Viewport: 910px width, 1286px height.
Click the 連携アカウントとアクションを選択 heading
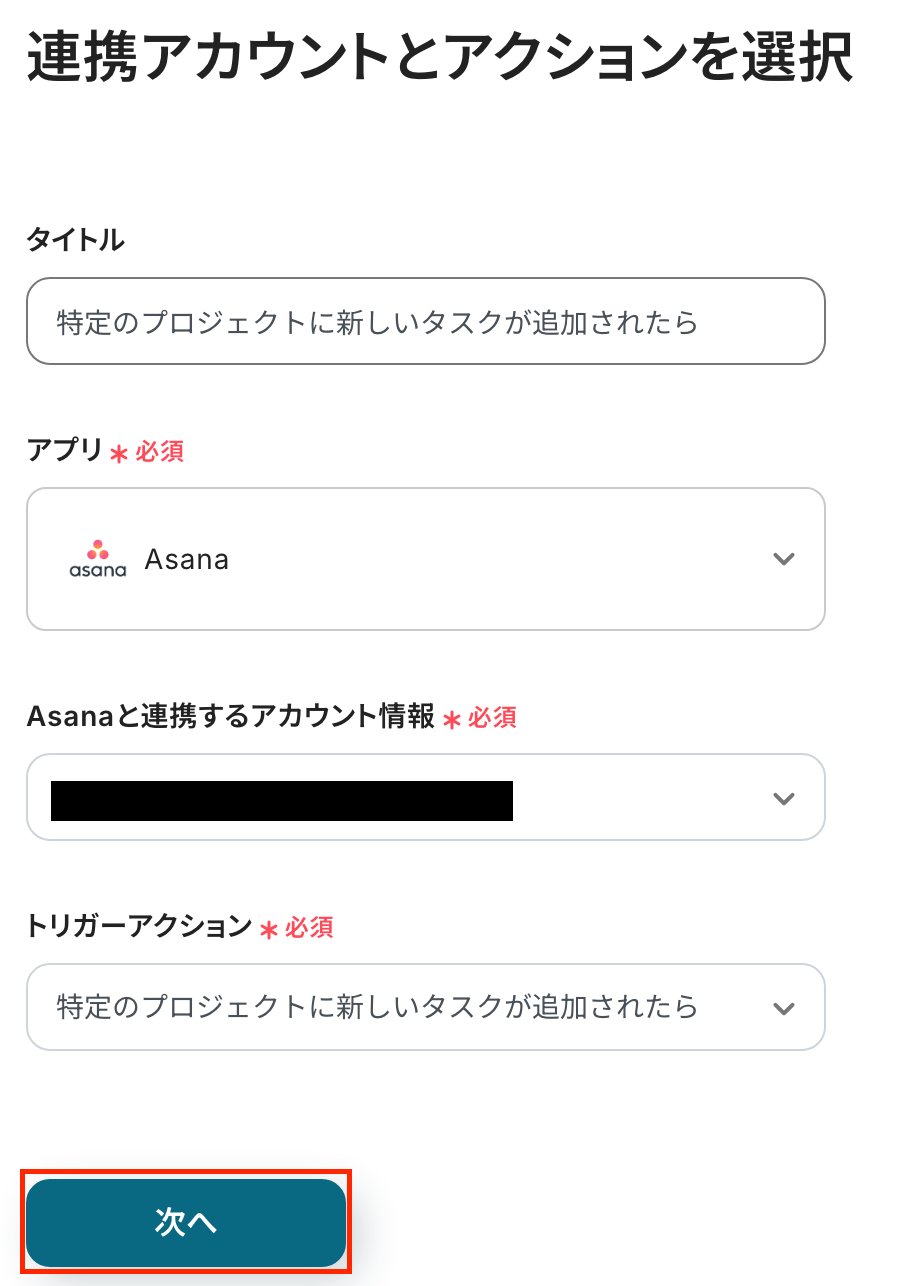(x=440, y=59)
